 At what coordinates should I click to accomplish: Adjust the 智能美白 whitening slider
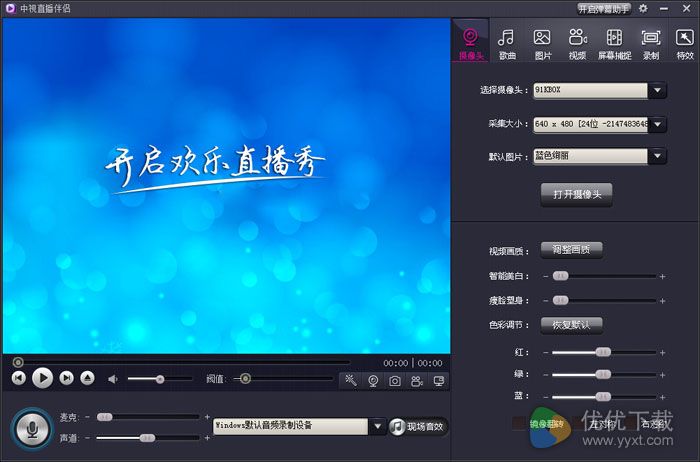(604, 276)
